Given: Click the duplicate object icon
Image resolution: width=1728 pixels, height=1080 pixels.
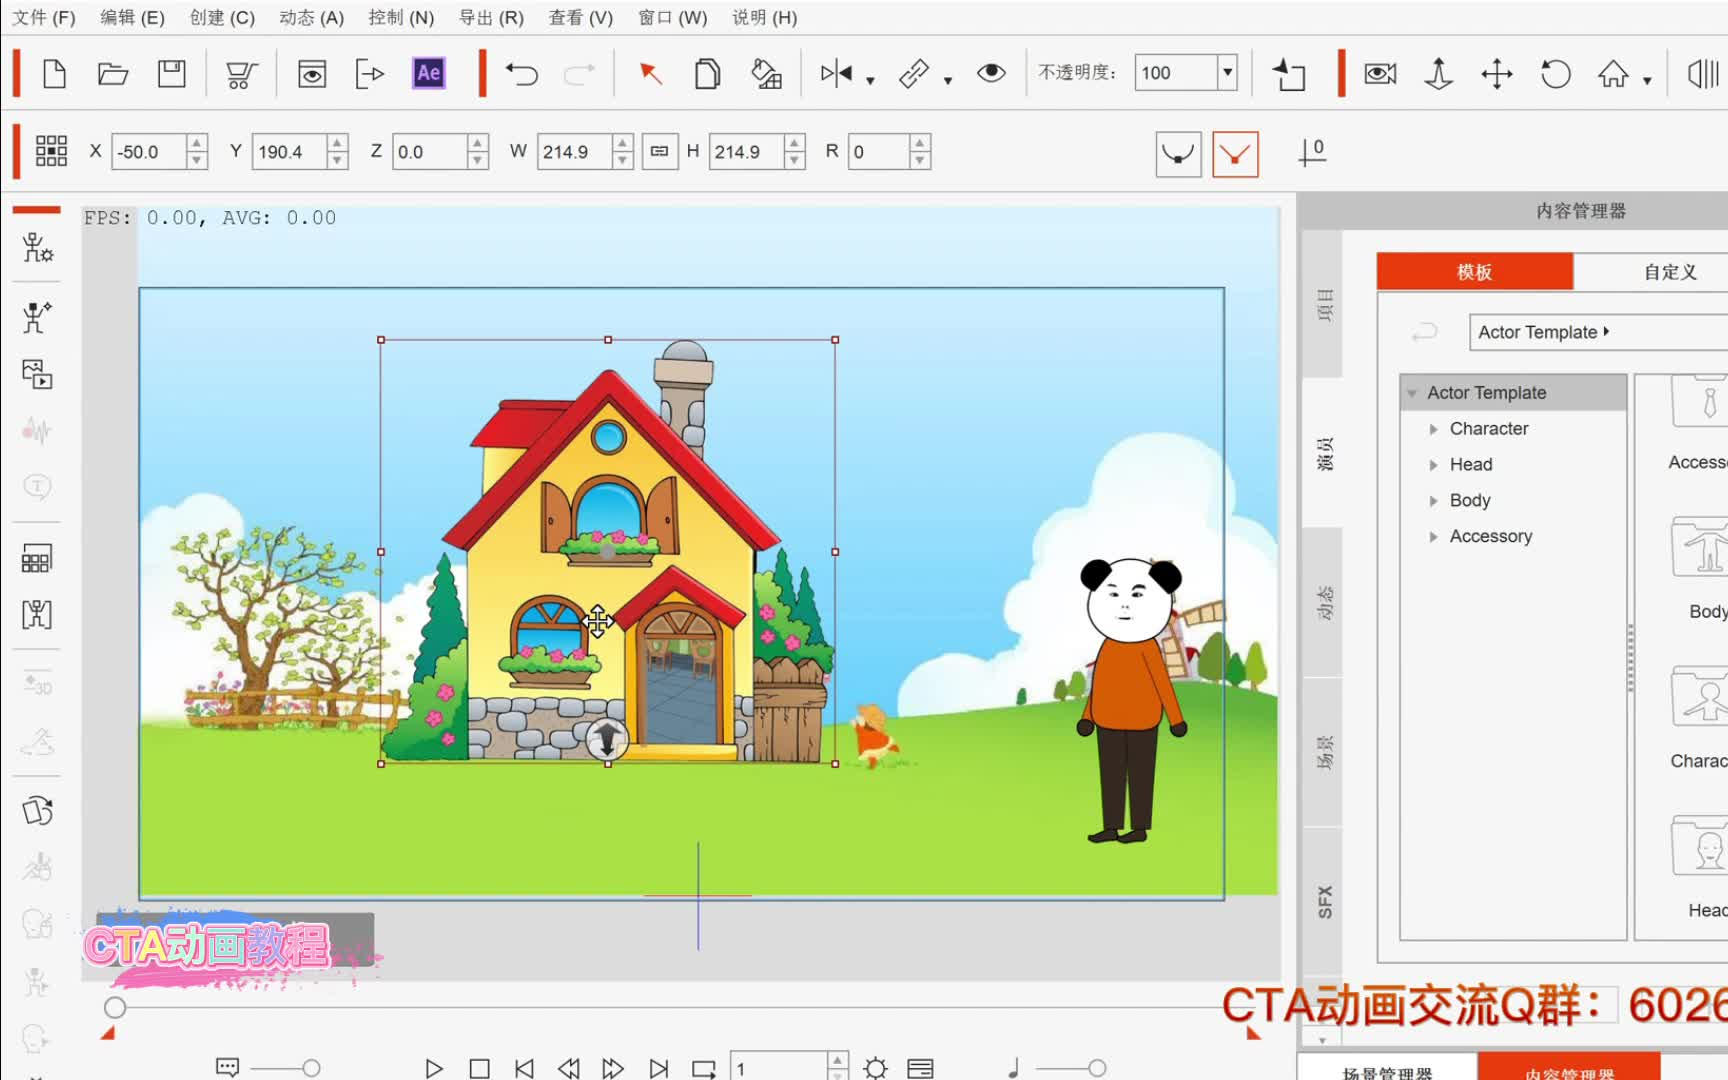Looking at the screenshot, I should 707,74.
